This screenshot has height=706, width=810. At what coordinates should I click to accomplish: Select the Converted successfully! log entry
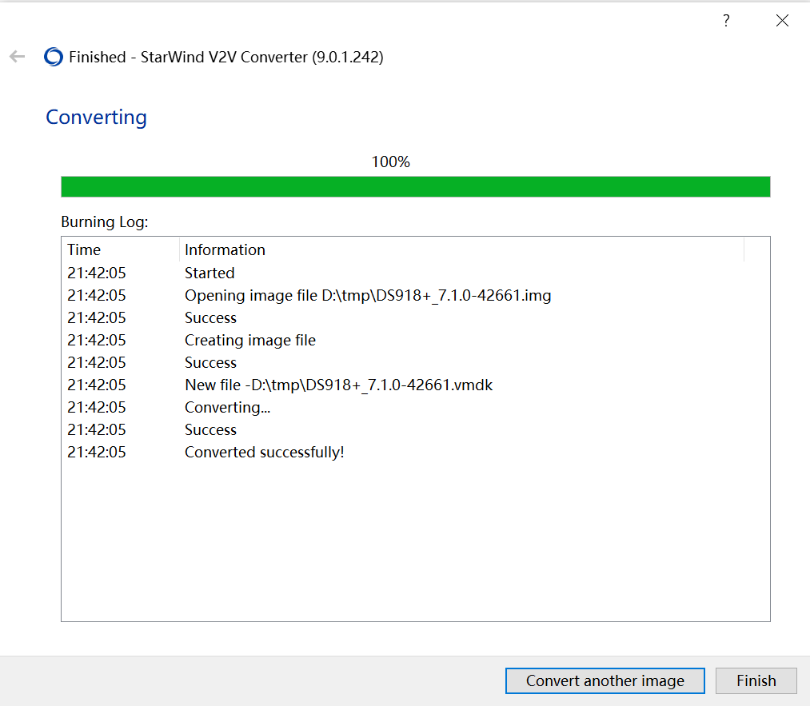point(415,452)
